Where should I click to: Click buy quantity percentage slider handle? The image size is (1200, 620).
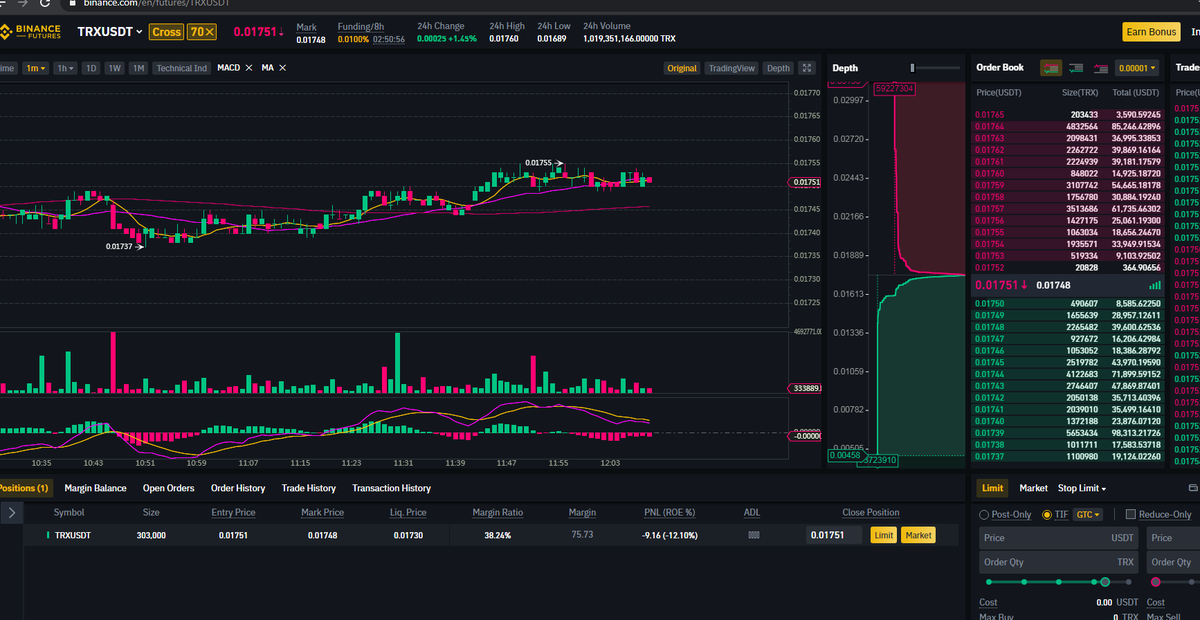pyautogui.click(x=1105, y=581)
